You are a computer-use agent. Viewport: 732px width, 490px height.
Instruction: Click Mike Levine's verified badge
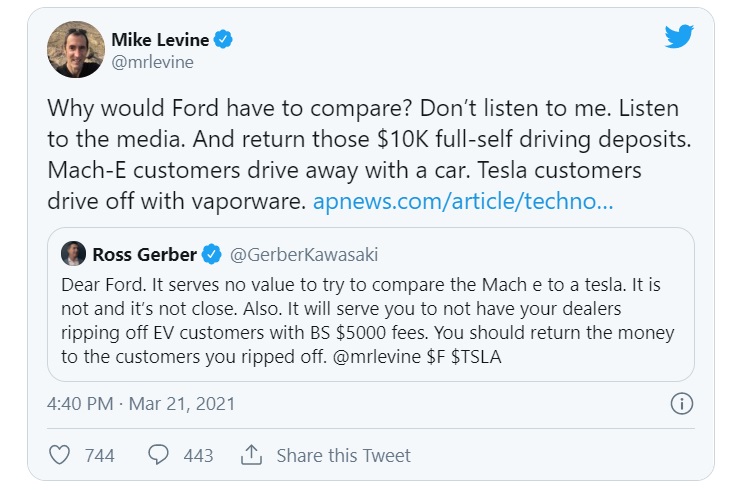pos(226,41)
